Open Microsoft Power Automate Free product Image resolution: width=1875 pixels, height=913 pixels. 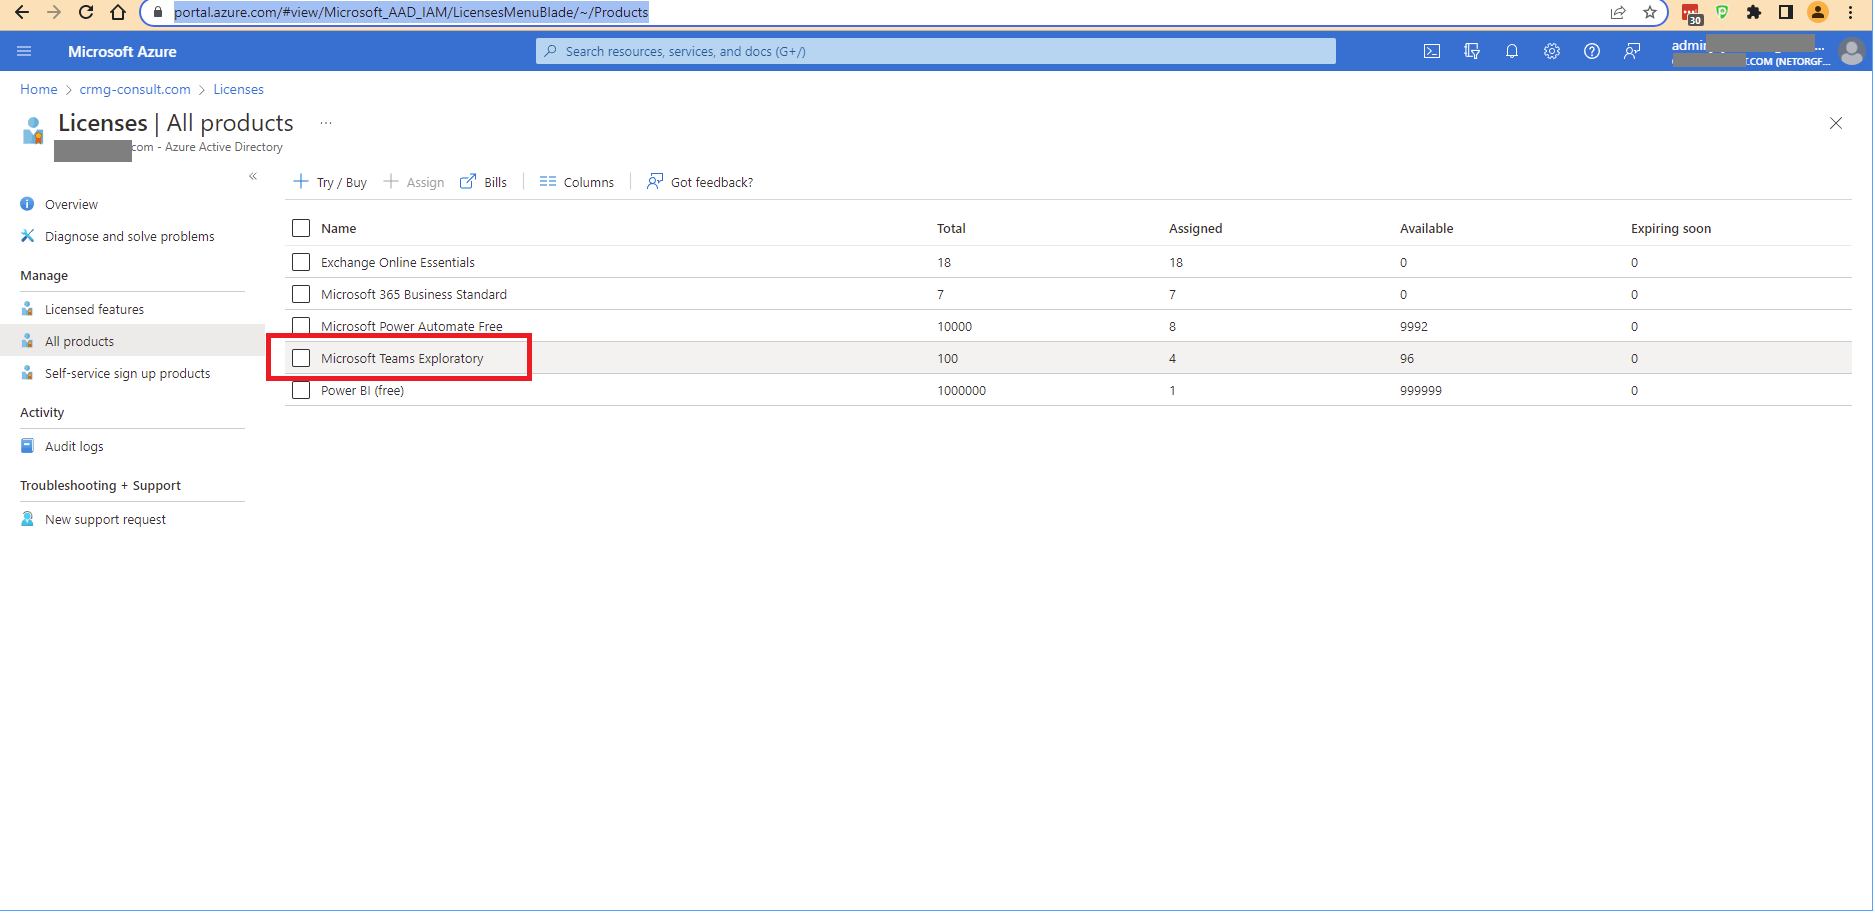coord(412,326)
